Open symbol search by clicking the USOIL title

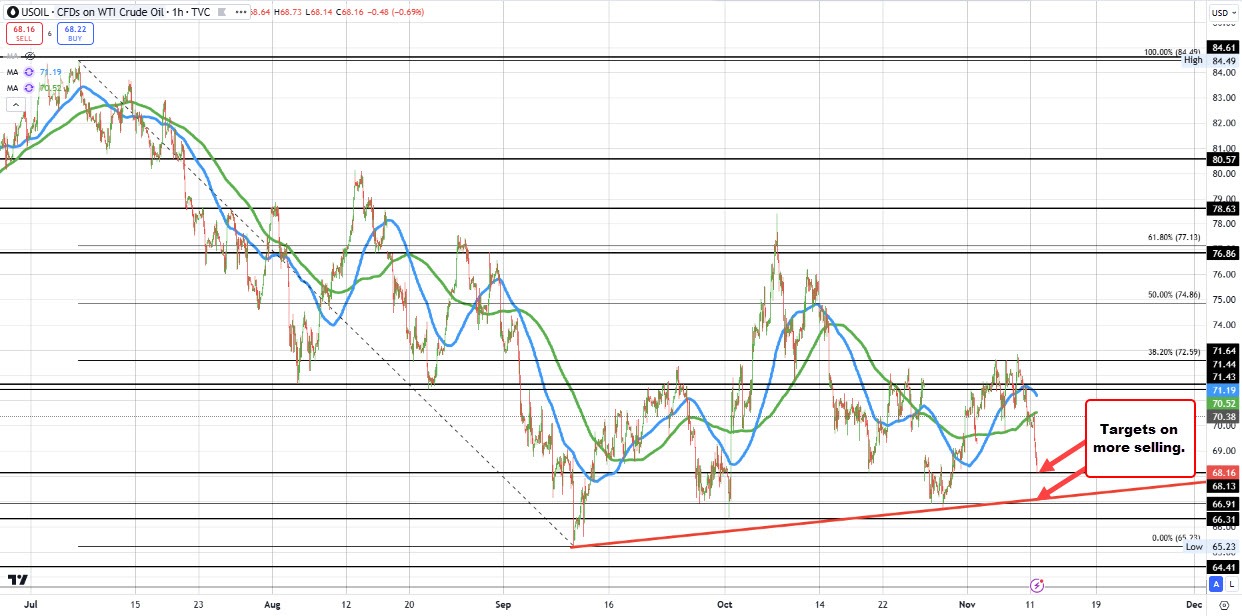(x=35, y=12)
